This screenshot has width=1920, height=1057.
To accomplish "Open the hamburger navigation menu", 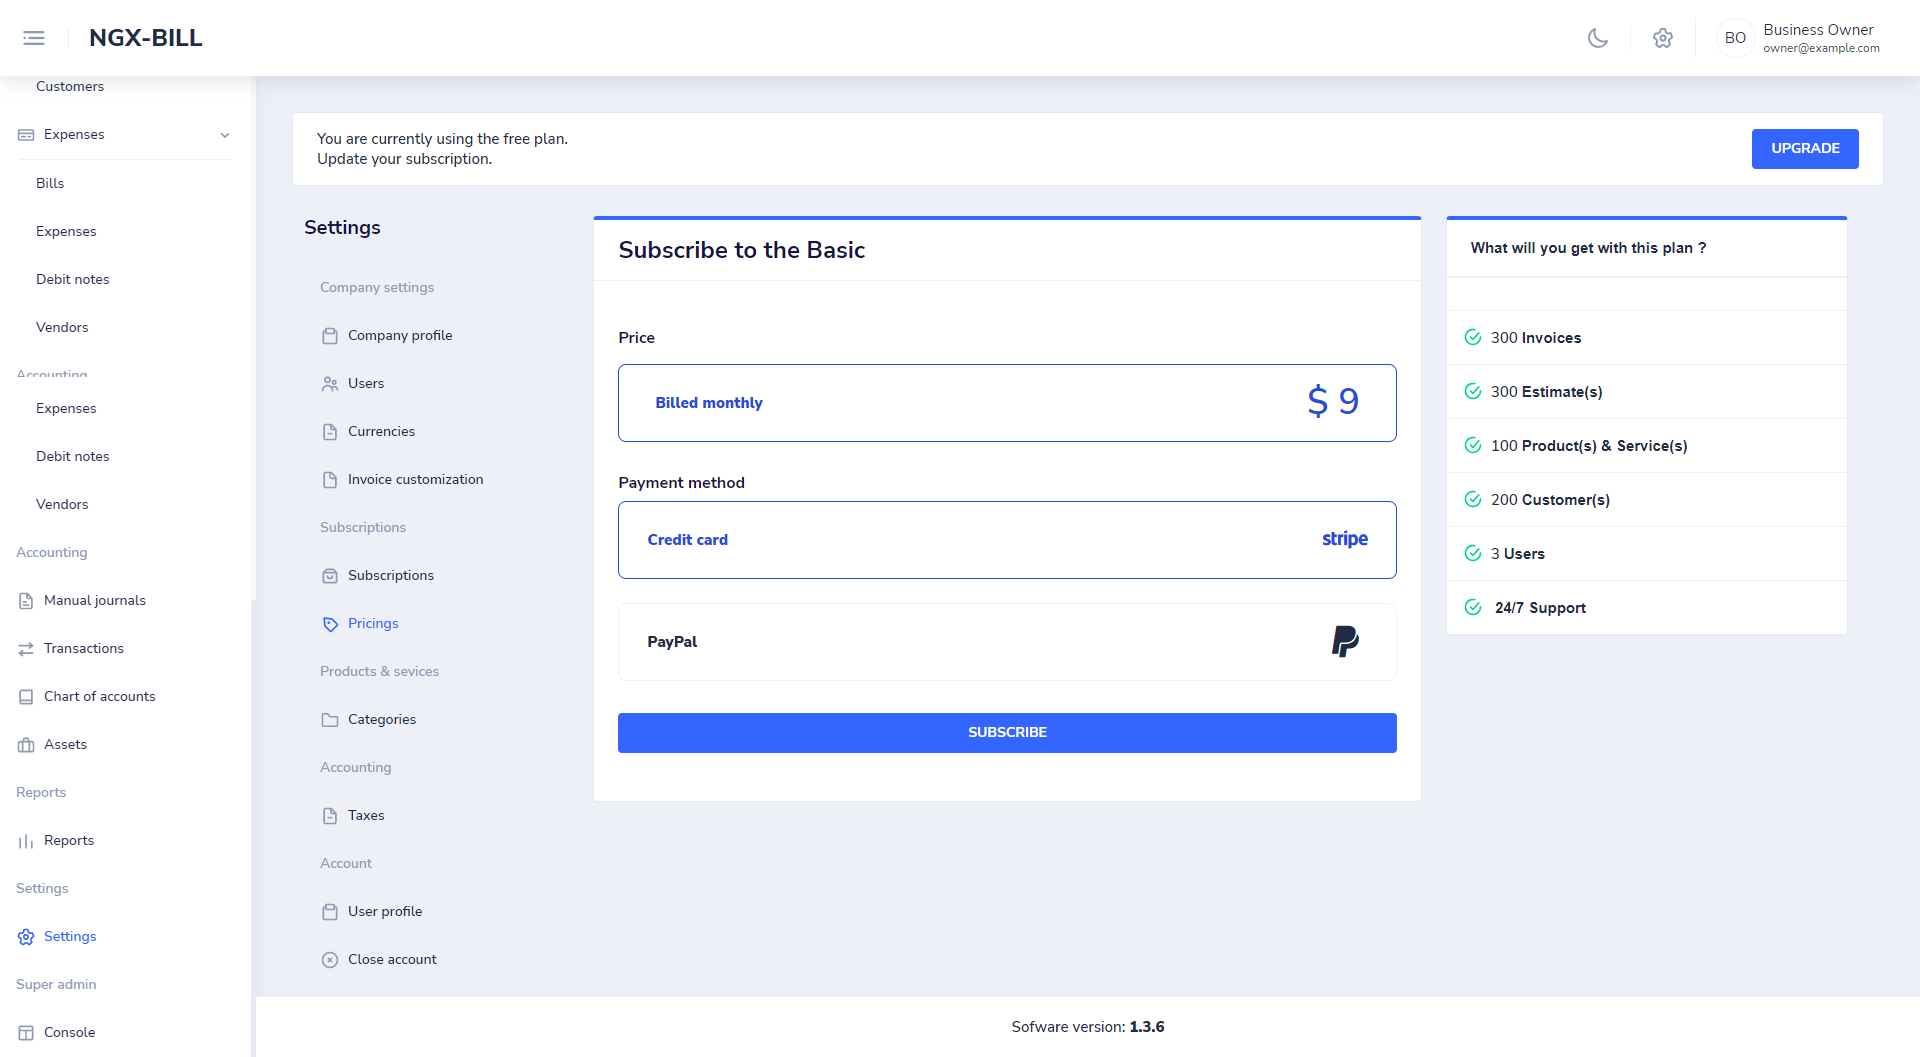I will coord(33,37).
